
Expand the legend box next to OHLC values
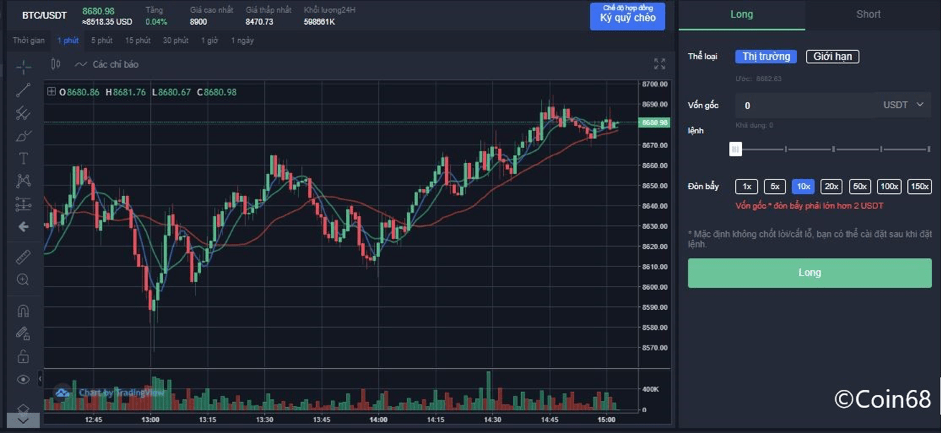[52, 92]
